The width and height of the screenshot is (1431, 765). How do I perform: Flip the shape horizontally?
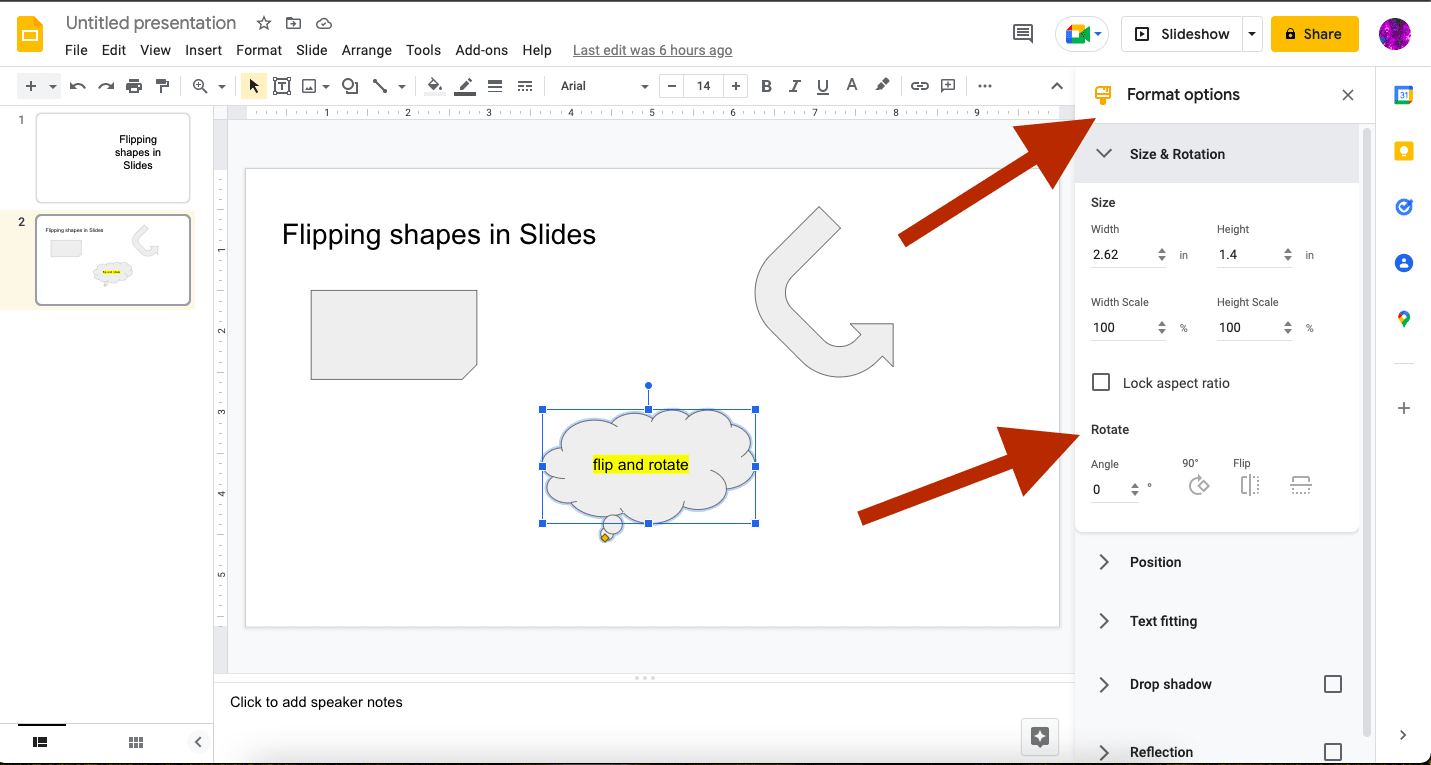click(1249, 485)
